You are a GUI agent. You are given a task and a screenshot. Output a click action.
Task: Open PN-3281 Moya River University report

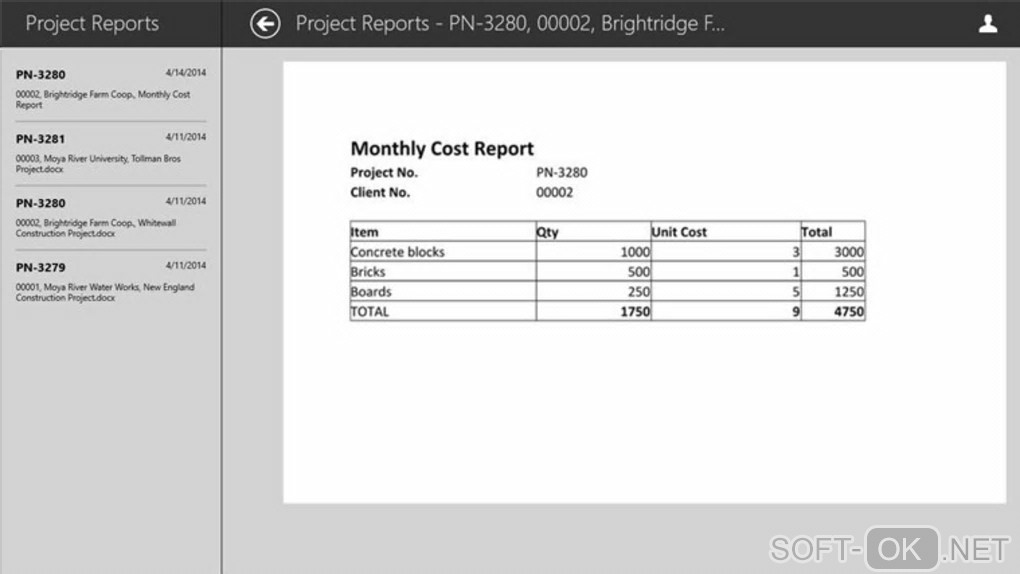click(111, 153)
